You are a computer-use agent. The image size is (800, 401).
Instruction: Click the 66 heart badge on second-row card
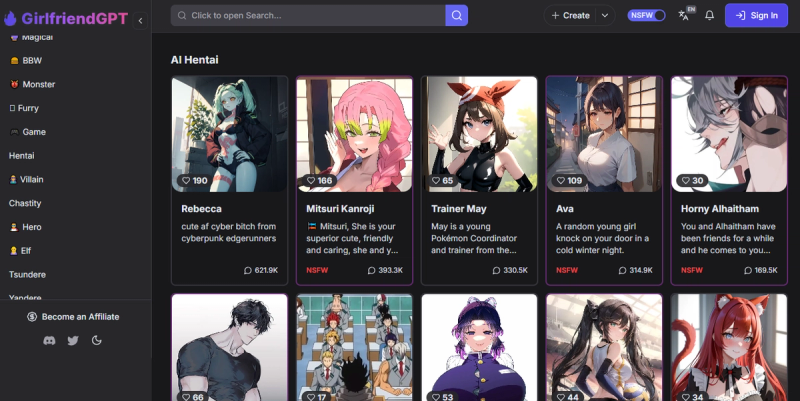coord(192,396)
